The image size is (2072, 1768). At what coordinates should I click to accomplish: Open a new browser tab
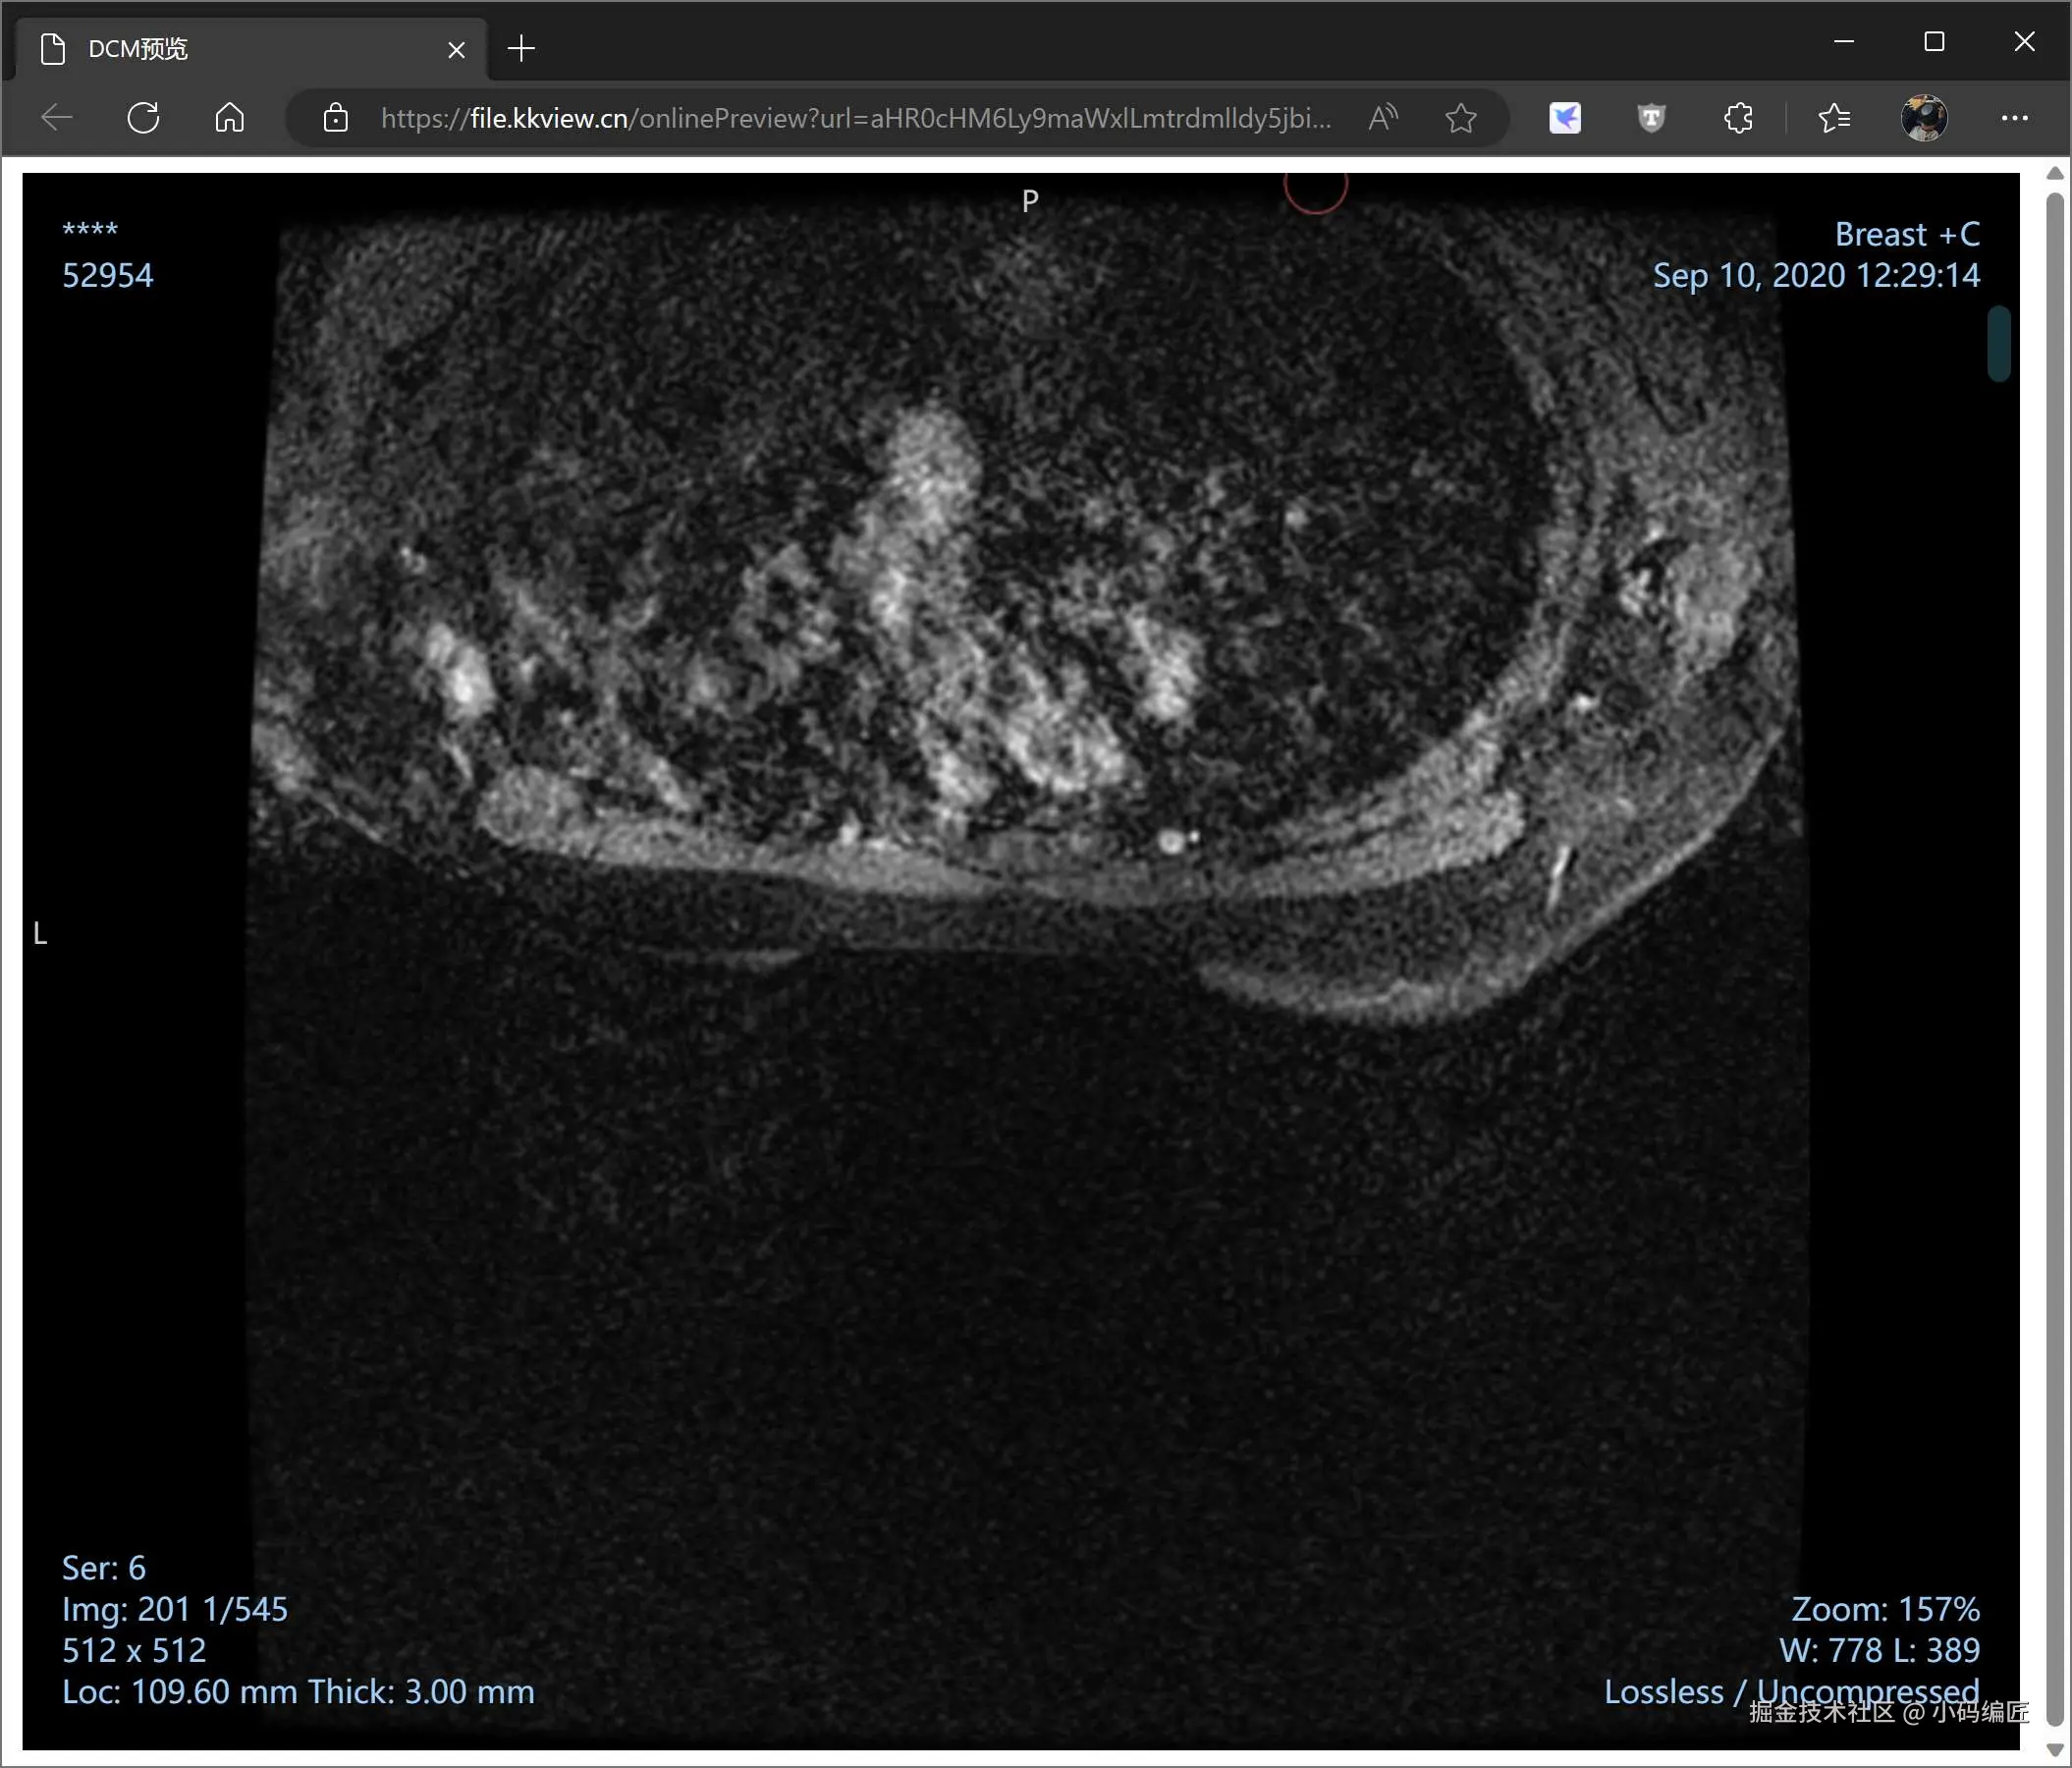tap(521, 48)
